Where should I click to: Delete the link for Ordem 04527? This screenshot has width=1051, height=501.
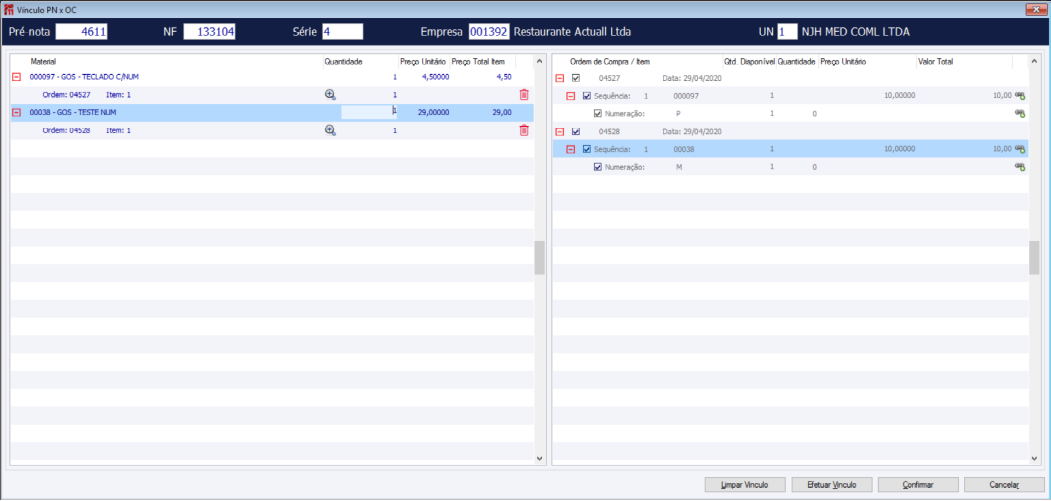tap(524, 95)
